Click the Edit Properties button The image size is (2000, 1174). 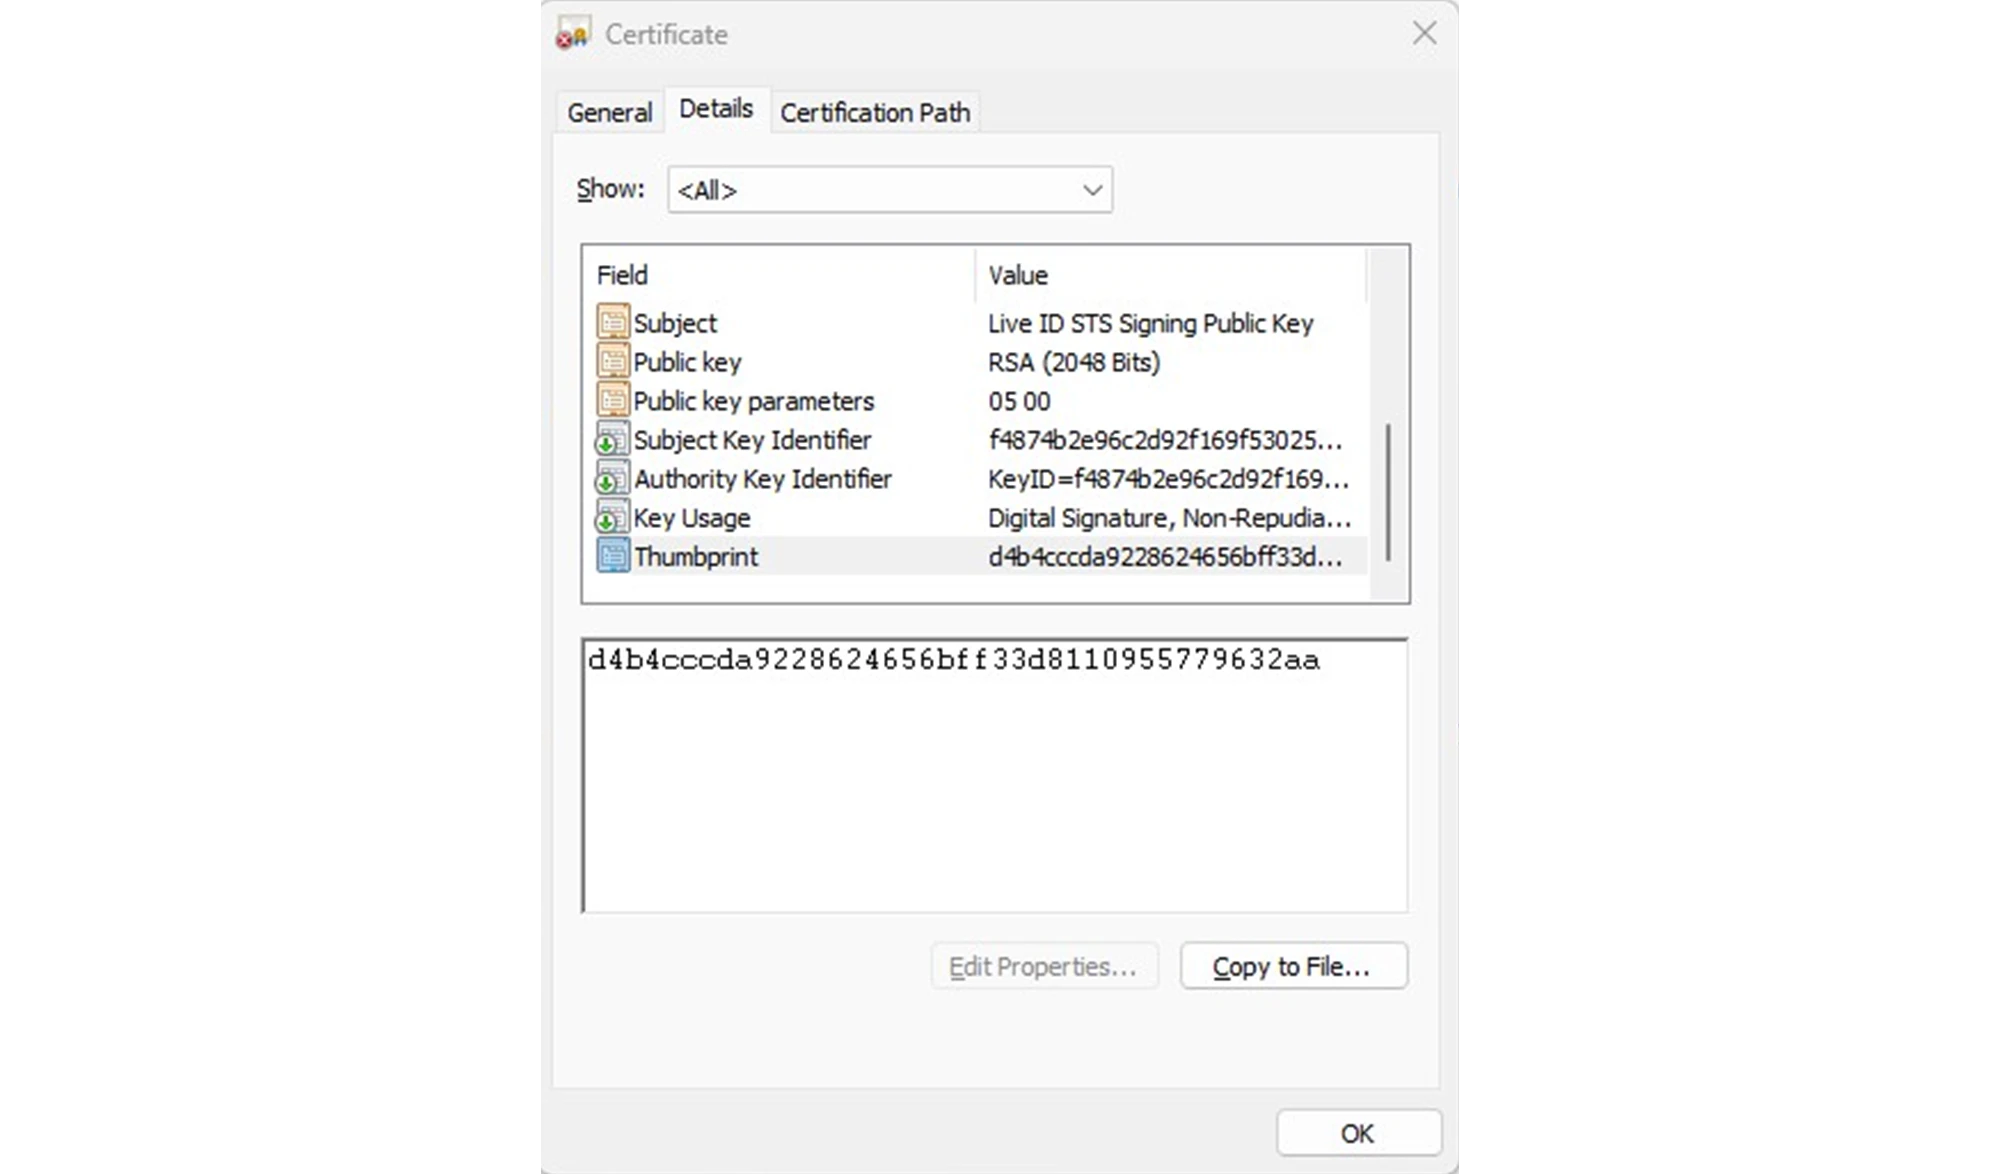(x=1044, y=966)
